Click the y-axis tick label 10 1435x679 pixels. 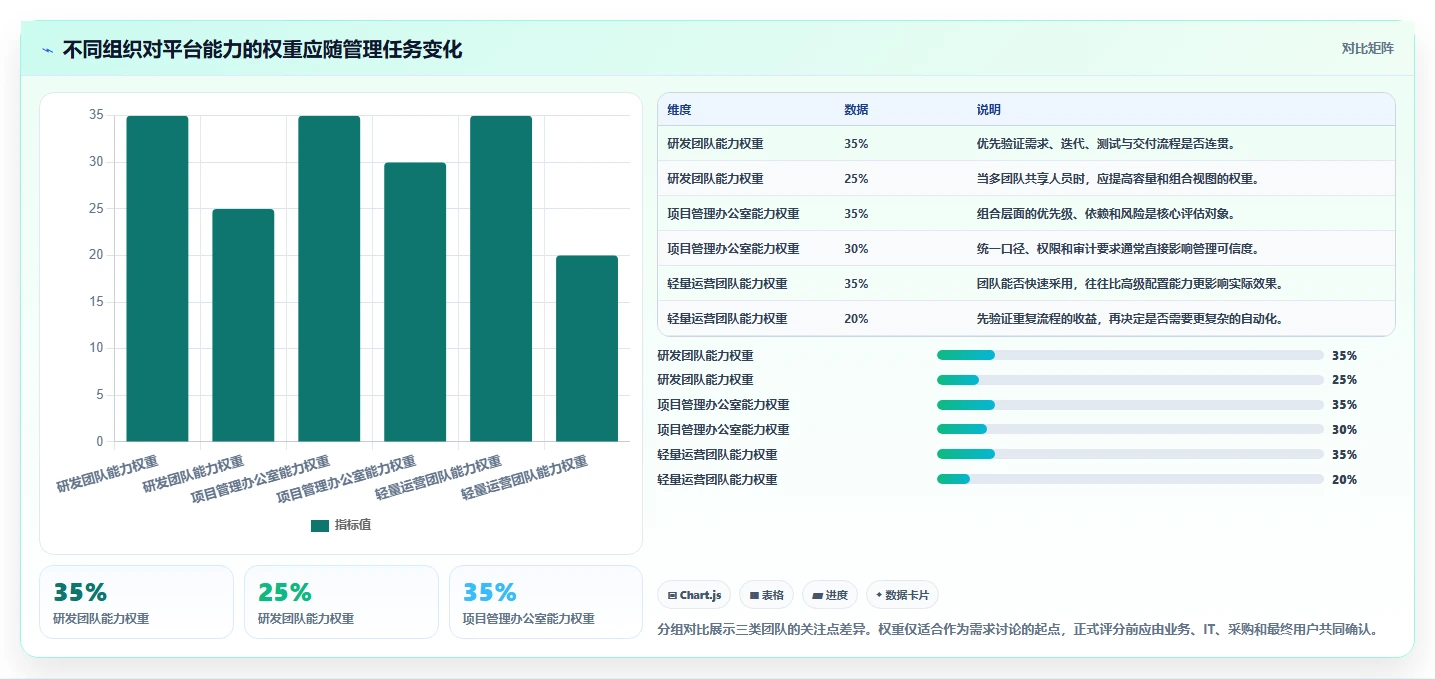pyautogui.click(x=96, y=348)
